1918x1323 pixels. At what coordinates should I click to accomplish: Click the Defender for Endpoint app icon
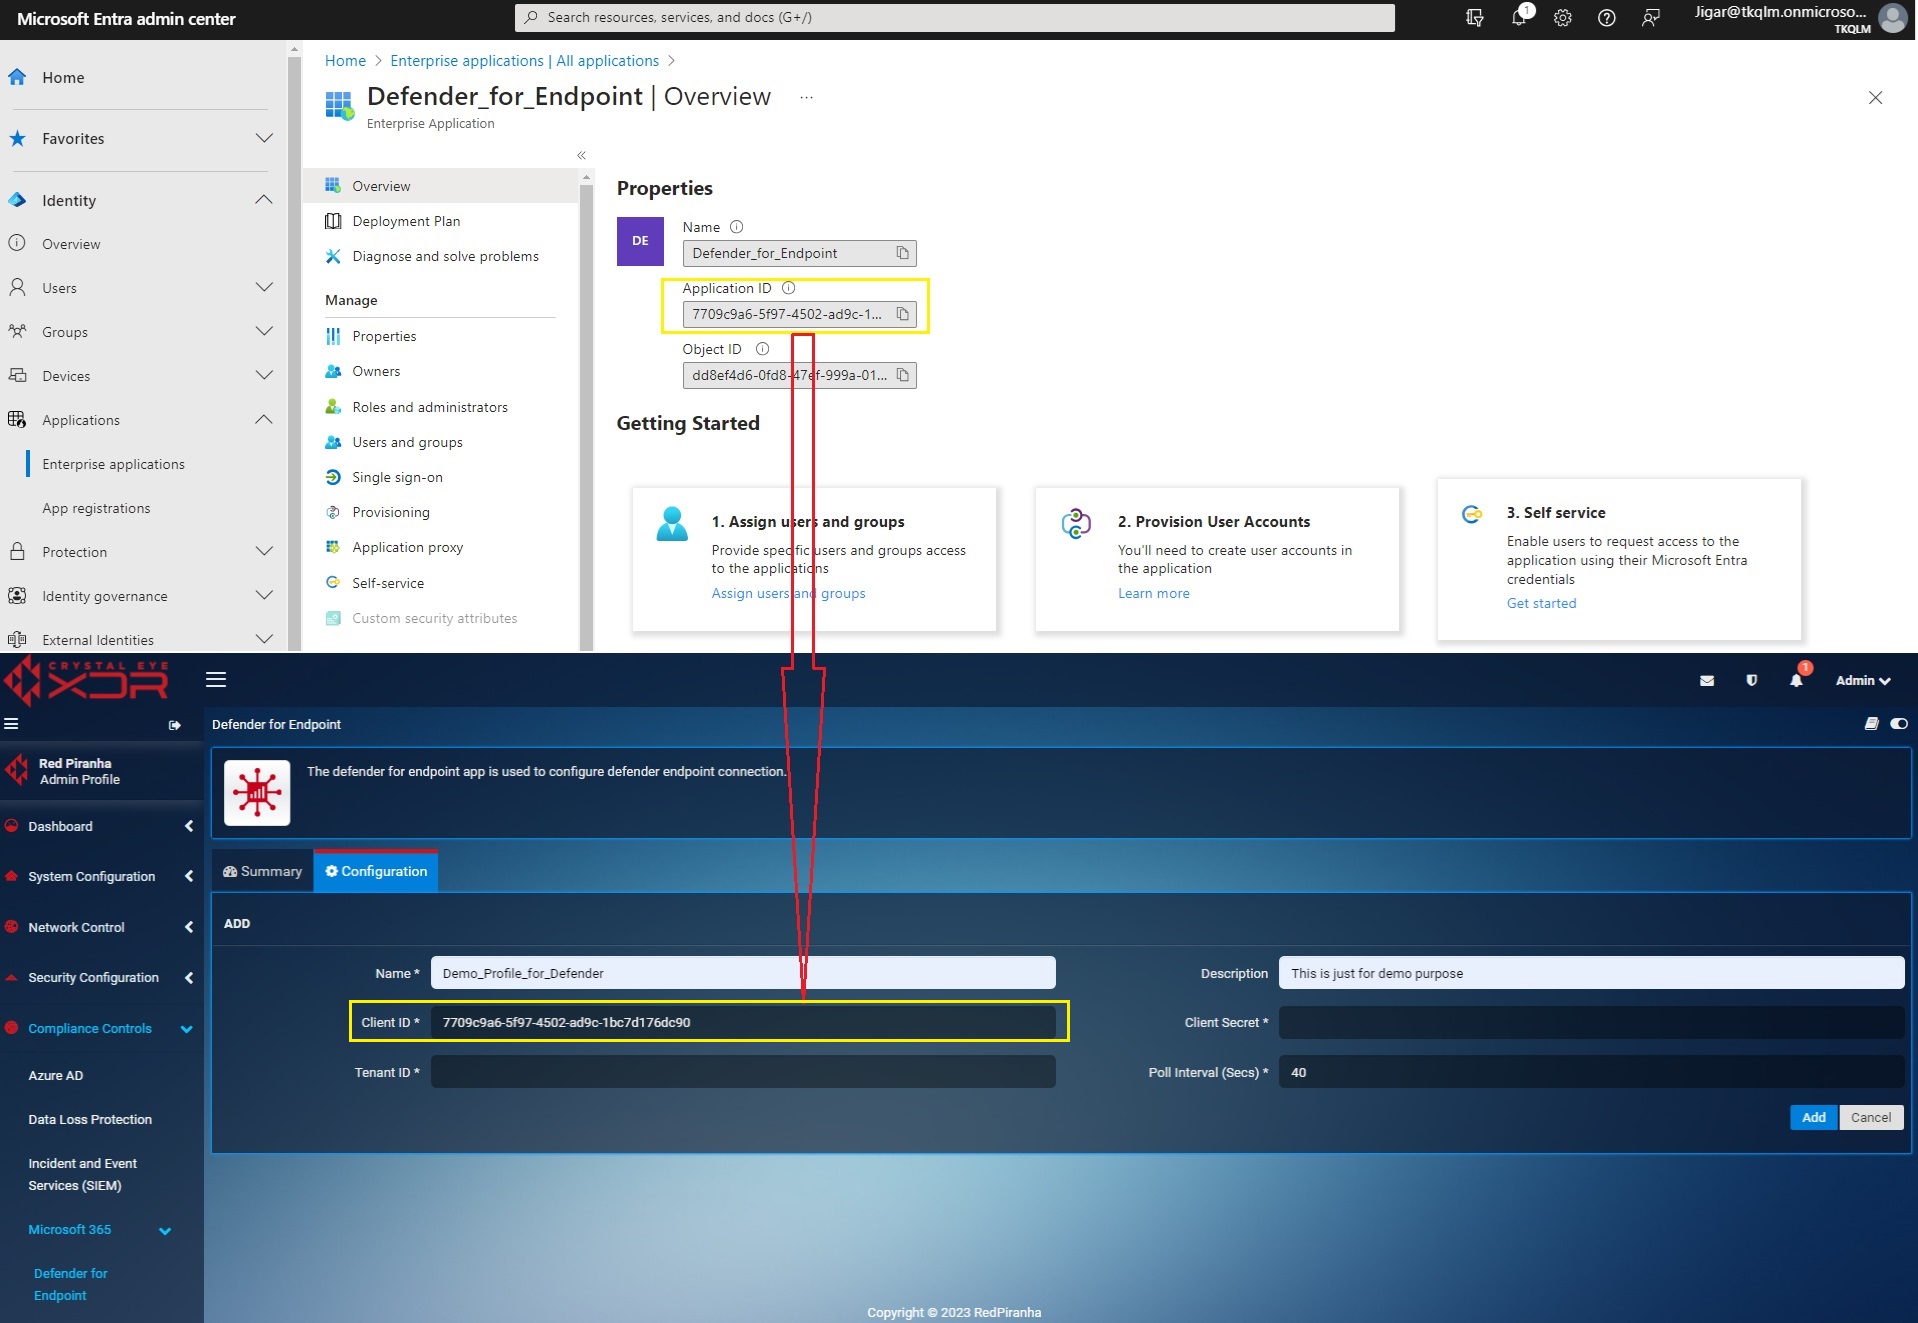coord(257,793)
